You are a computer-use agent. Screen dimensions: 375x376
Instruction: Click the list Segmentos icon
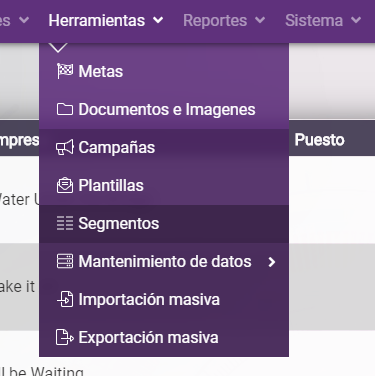(x=65, y=223)
